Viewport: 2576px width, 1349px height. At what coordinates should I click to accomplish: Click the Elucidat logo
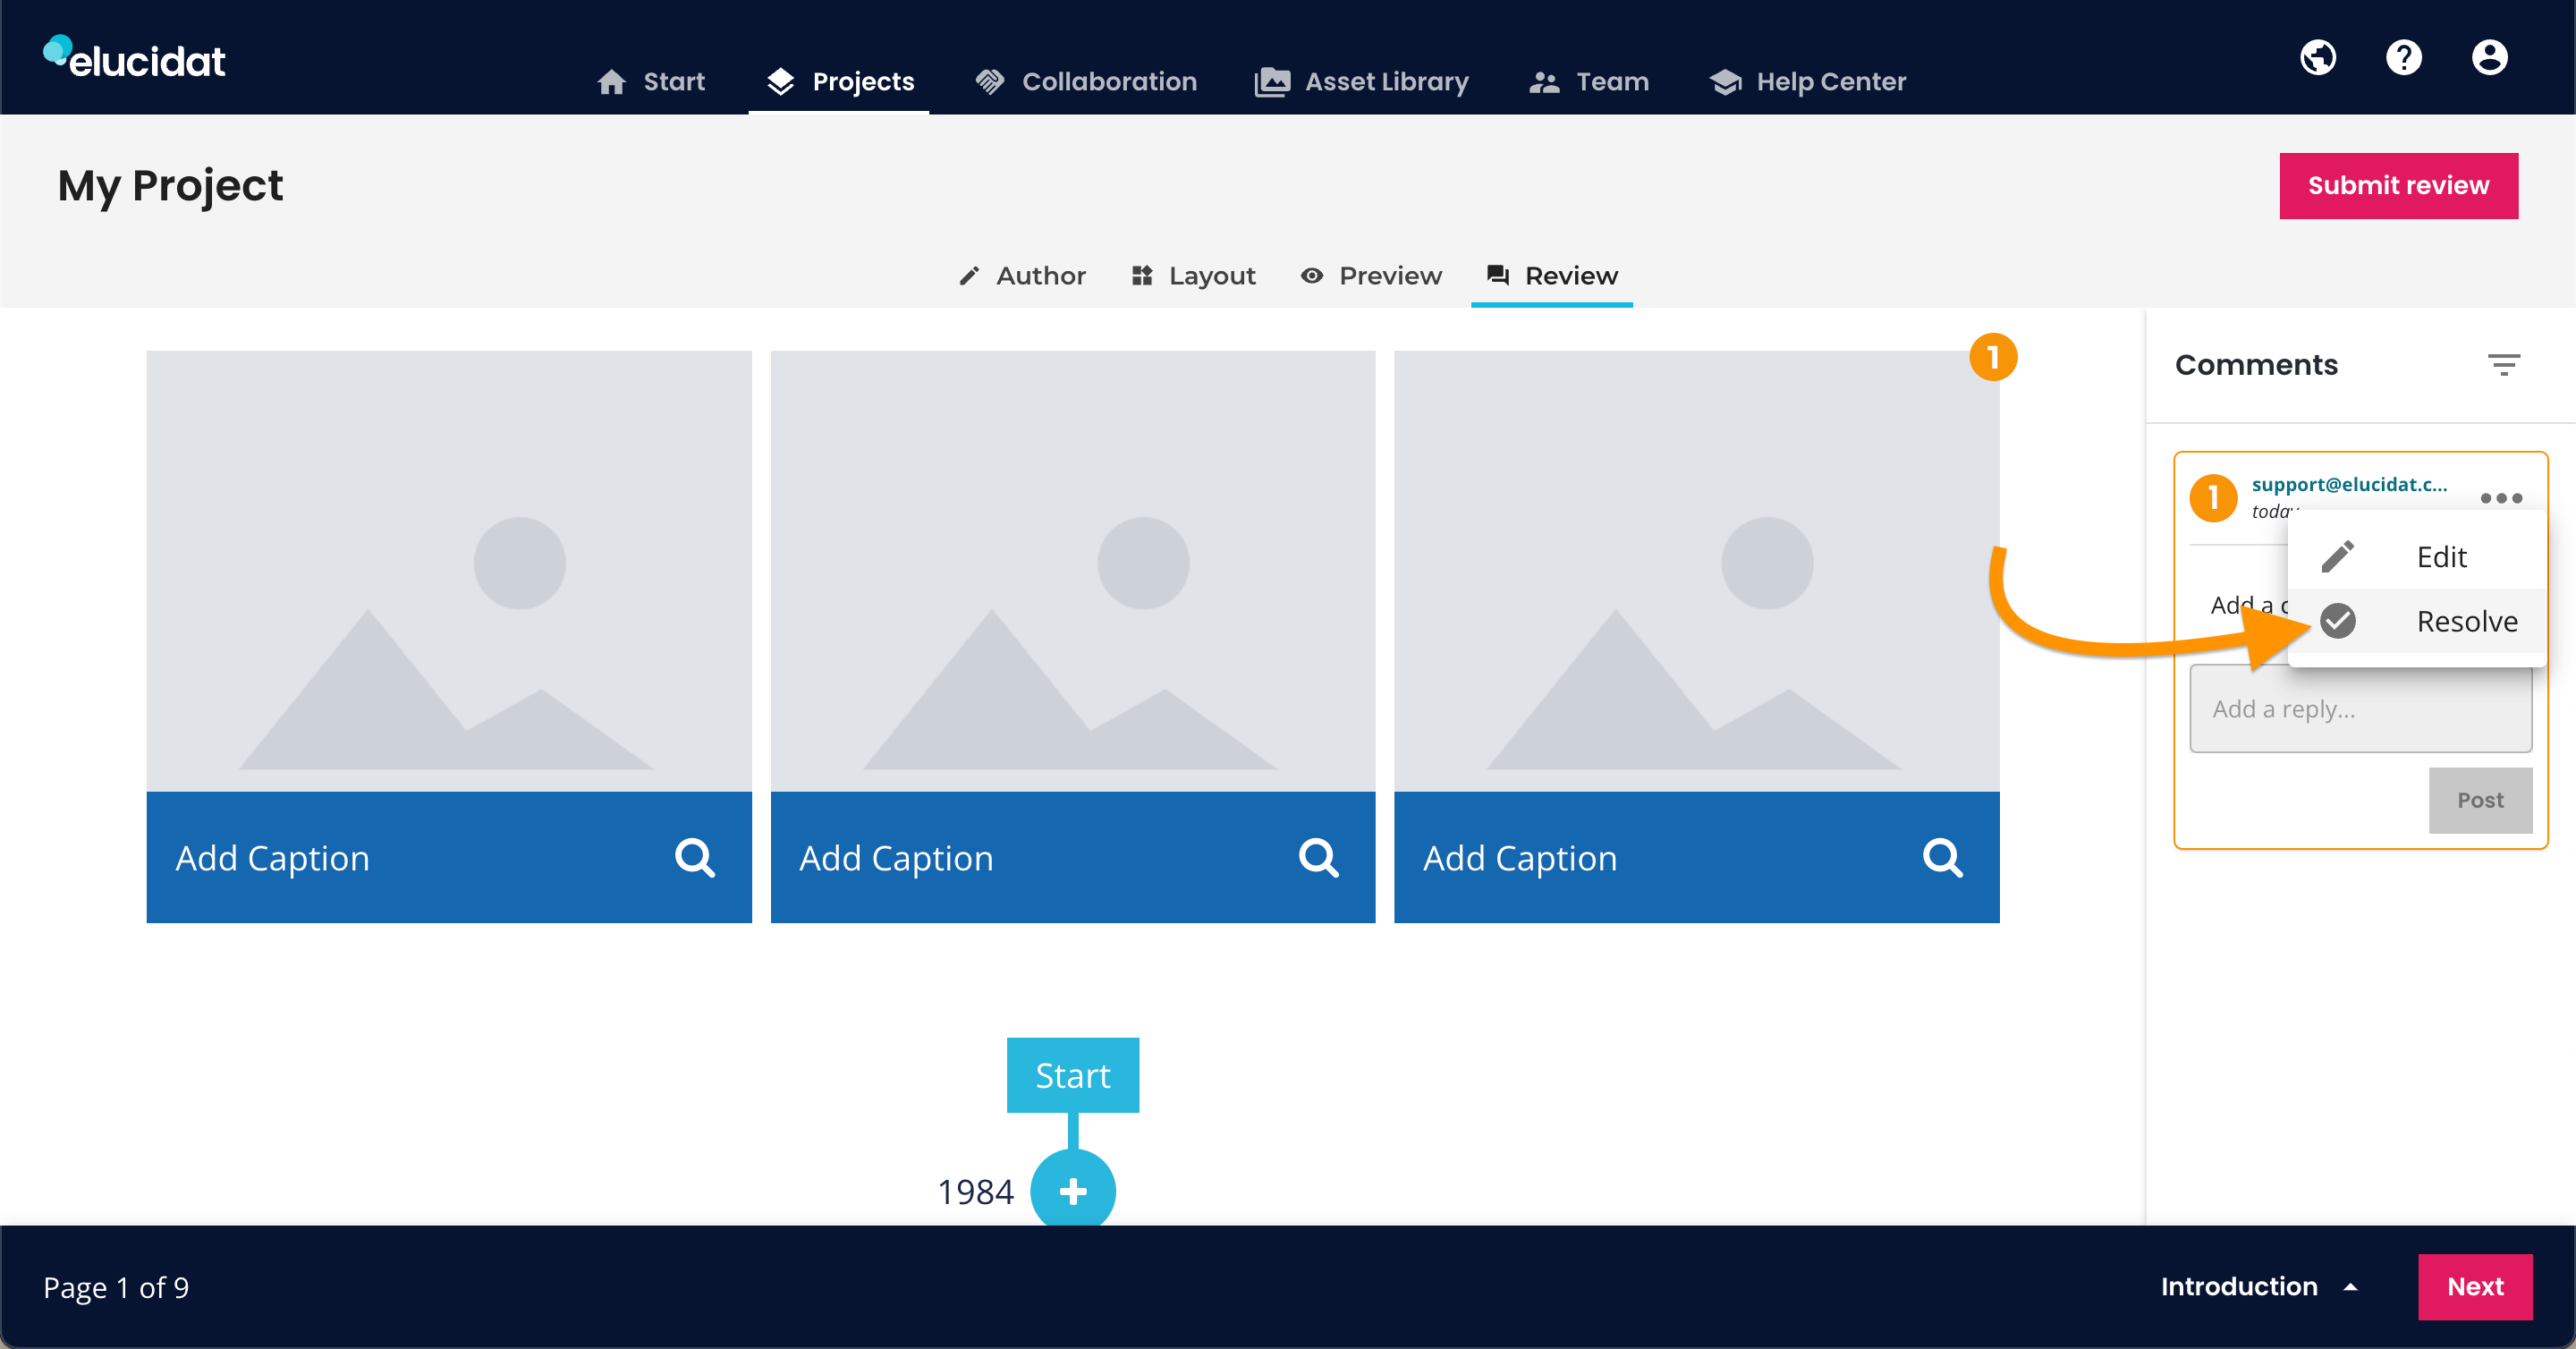134,58
